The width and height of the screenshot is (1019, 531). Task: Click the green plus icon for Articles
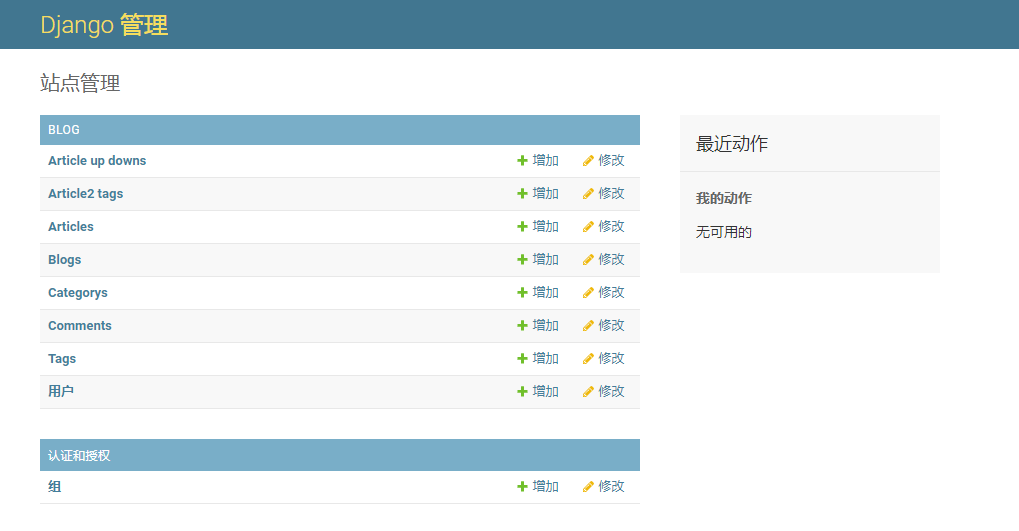coord(522,226)
